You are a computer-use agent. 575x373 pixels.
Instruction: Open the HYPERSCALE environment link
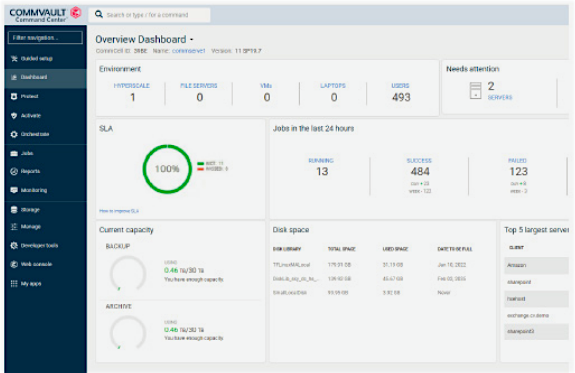[x=132, y=85]
